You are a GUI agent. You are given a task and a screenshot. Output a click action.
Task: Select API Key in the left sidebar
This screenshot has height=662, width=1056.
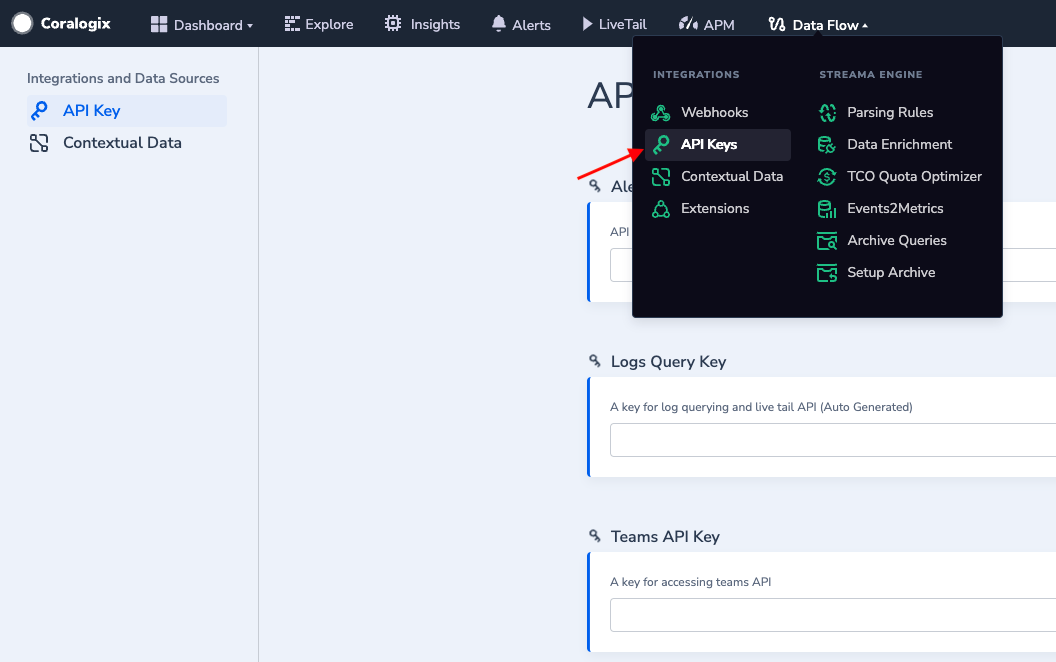[x=91, y=111]
